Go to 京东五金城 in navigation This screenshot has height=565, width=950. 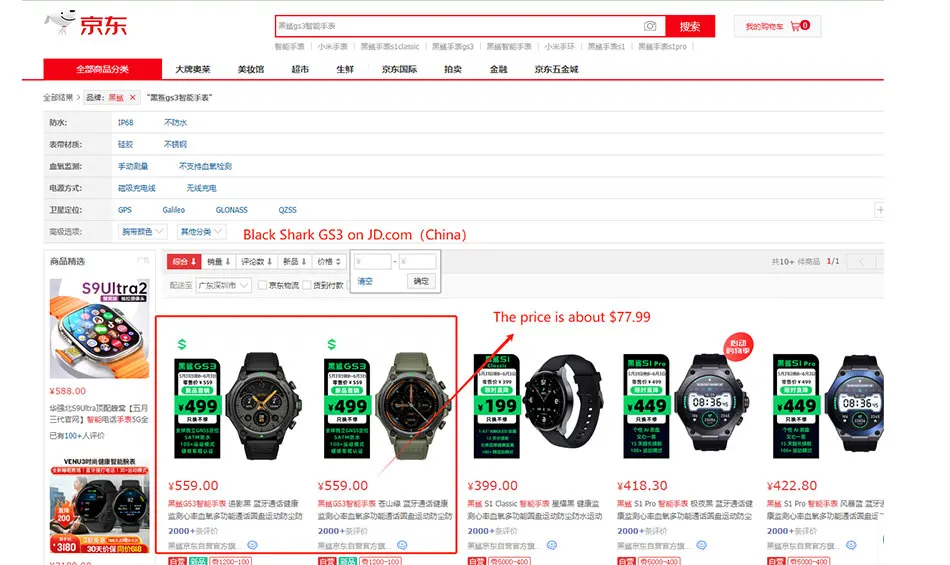(556, 69)
